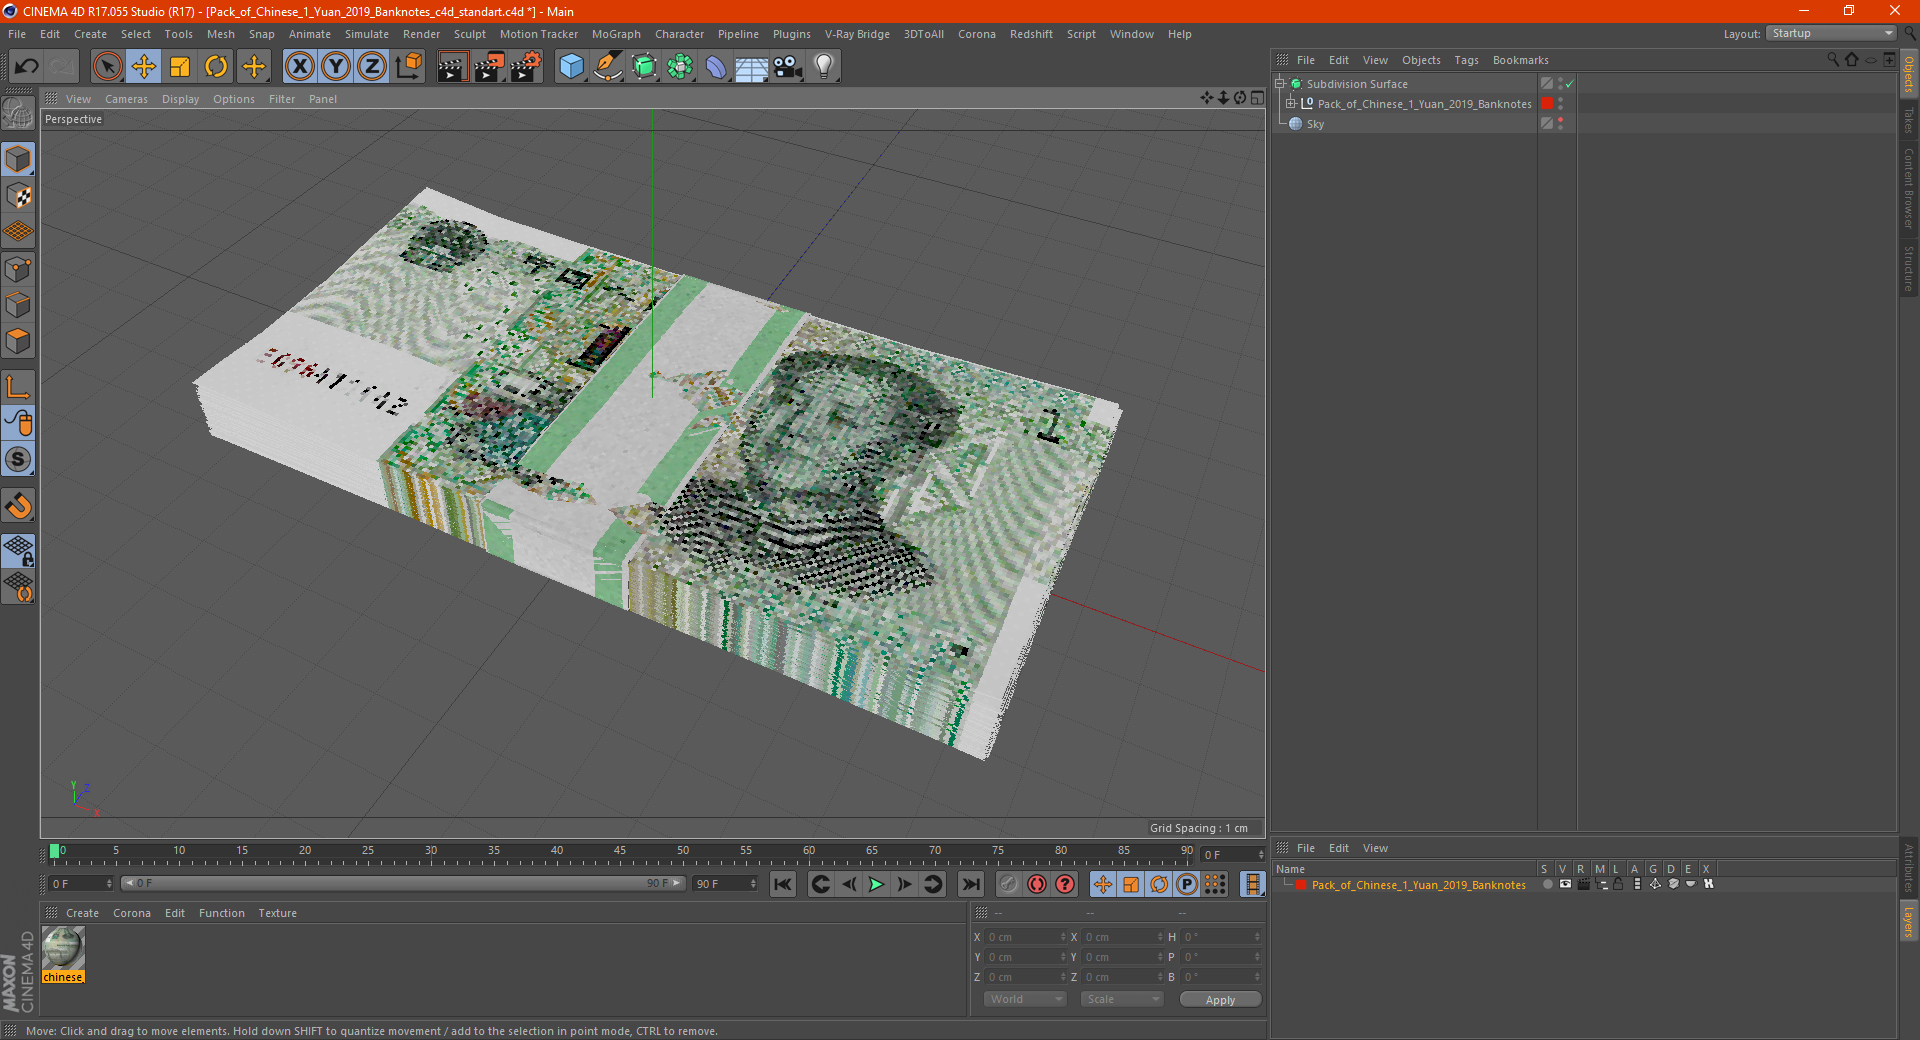
Task: Go to end of animation
Action: pos(970,884)
